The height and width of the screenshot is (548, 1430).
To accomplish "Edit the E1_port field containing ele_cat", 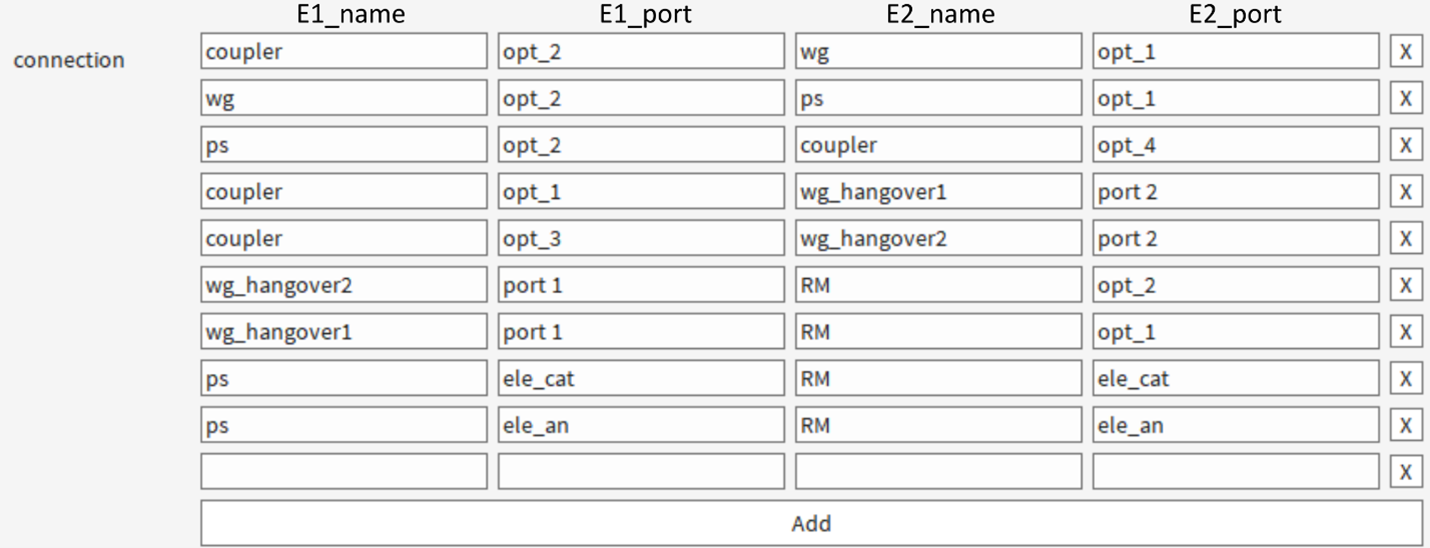I will pyautogui.click(x=641, y=379).
